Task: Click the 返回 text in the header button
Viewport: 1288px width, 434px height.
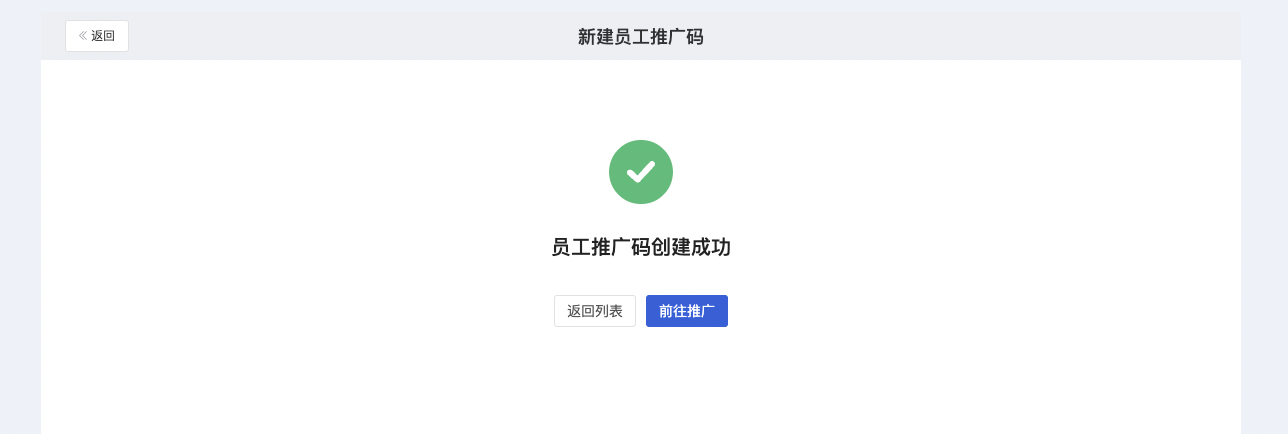Action: [103, 36]
